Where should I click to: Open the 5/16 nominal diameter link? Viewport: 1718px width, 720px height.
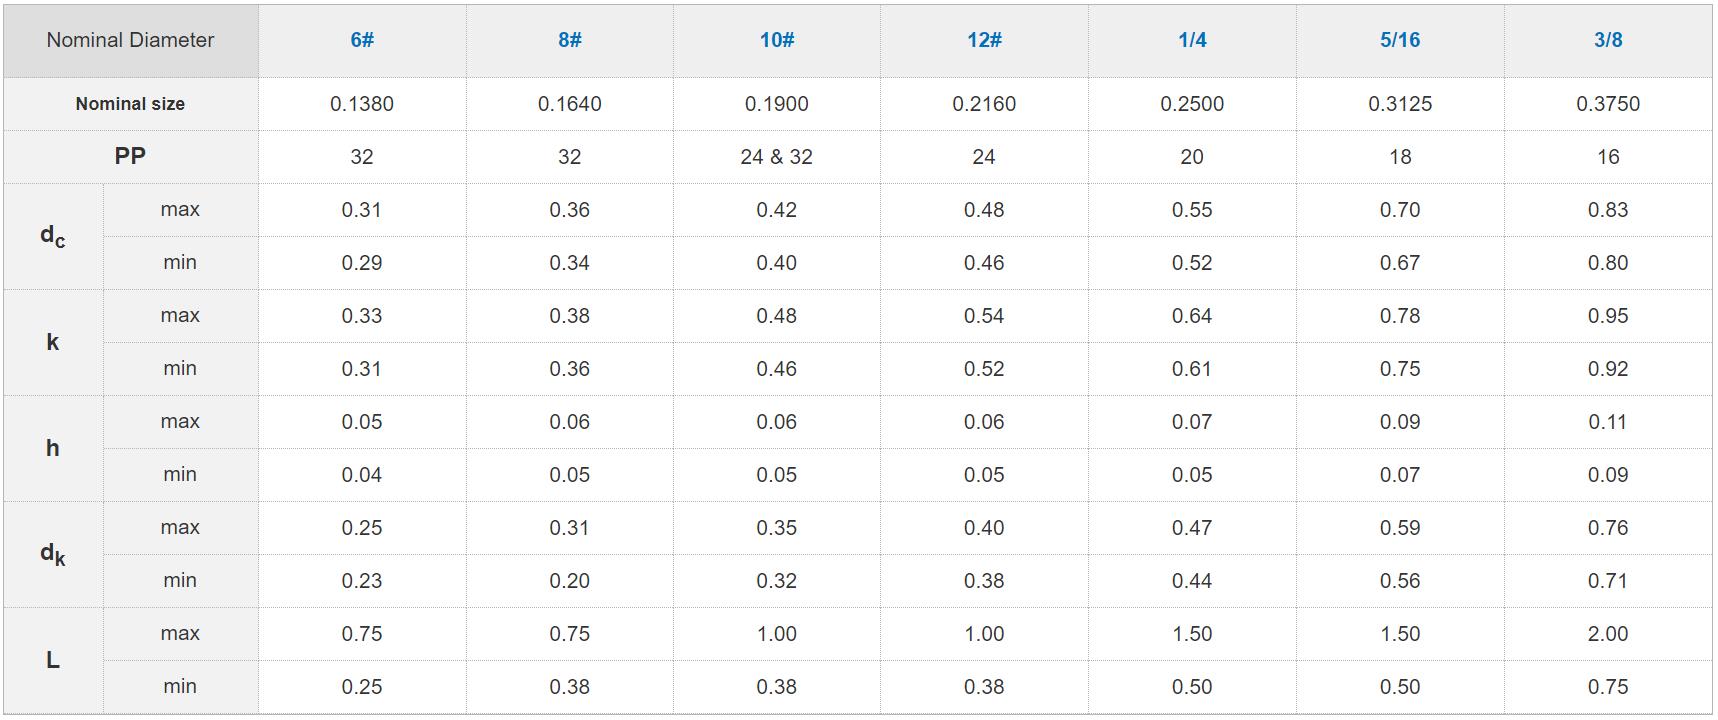click(1400, 40)
